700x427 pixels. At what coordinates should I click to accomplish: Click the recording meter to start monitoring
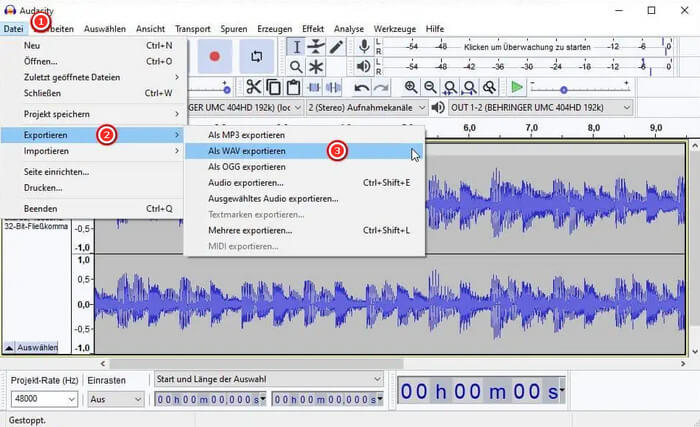coord(527,47)
